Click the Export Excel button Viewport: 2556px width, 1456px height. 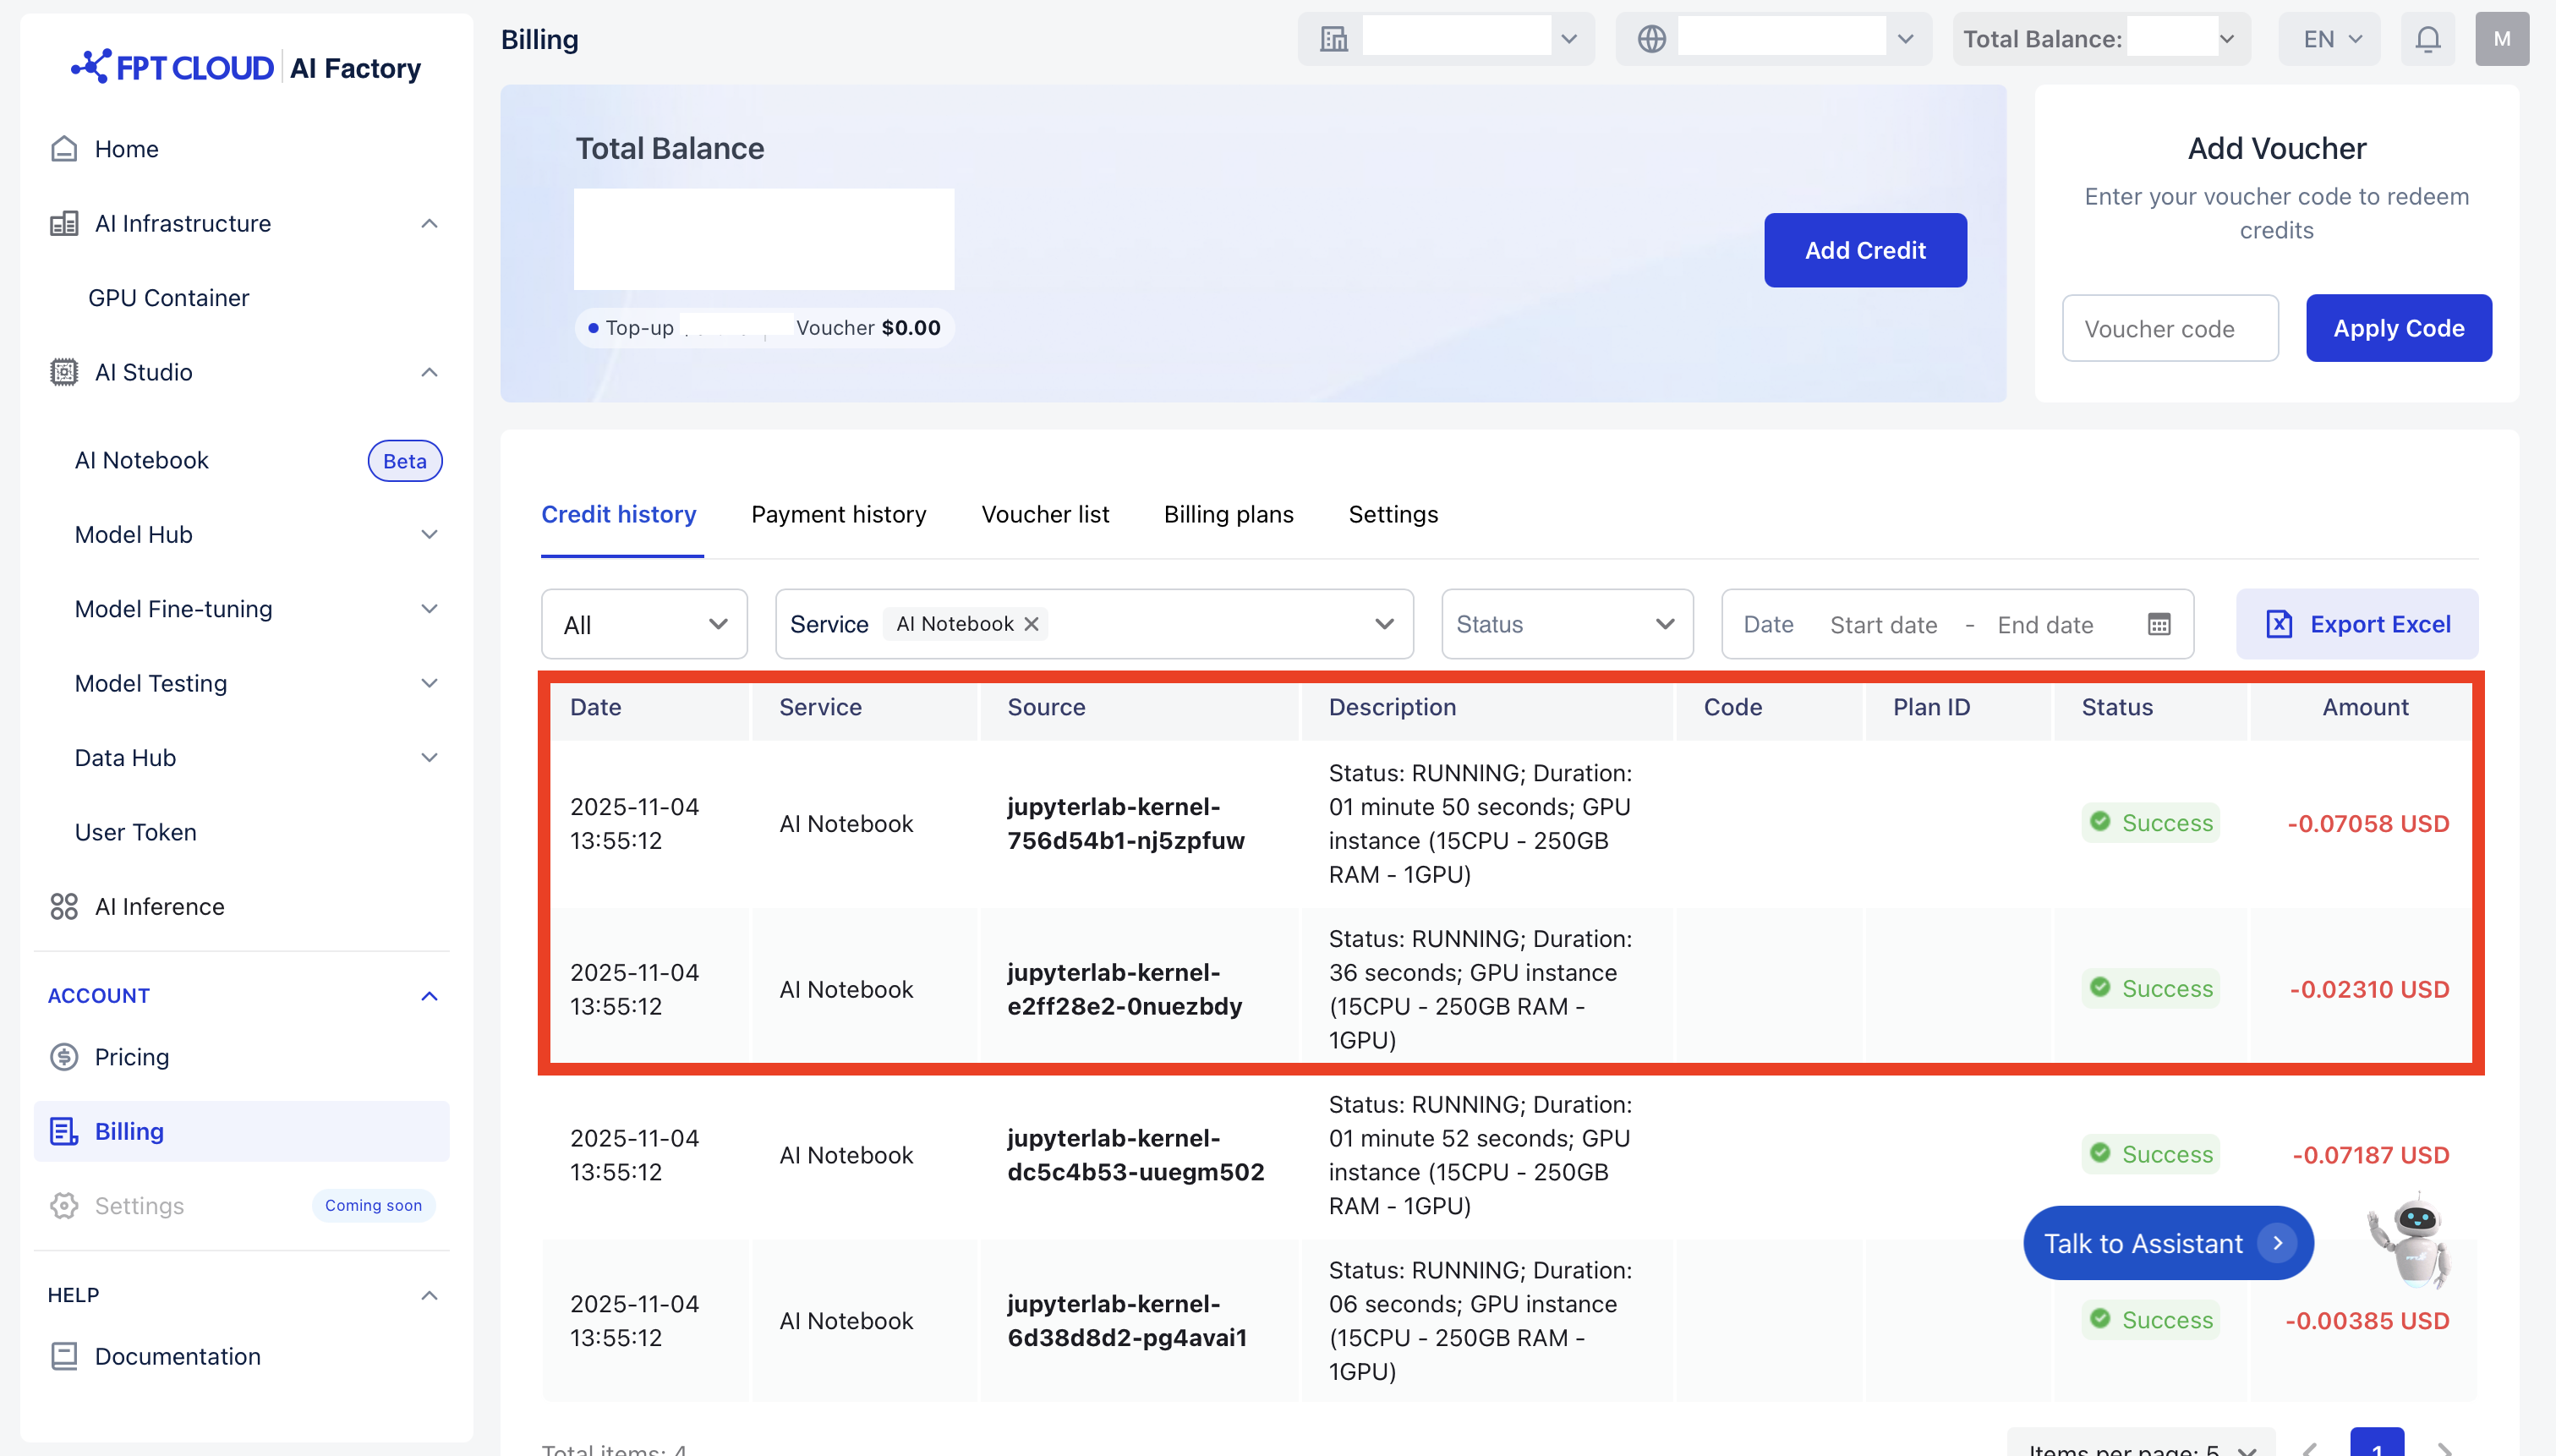(2357, 624)
